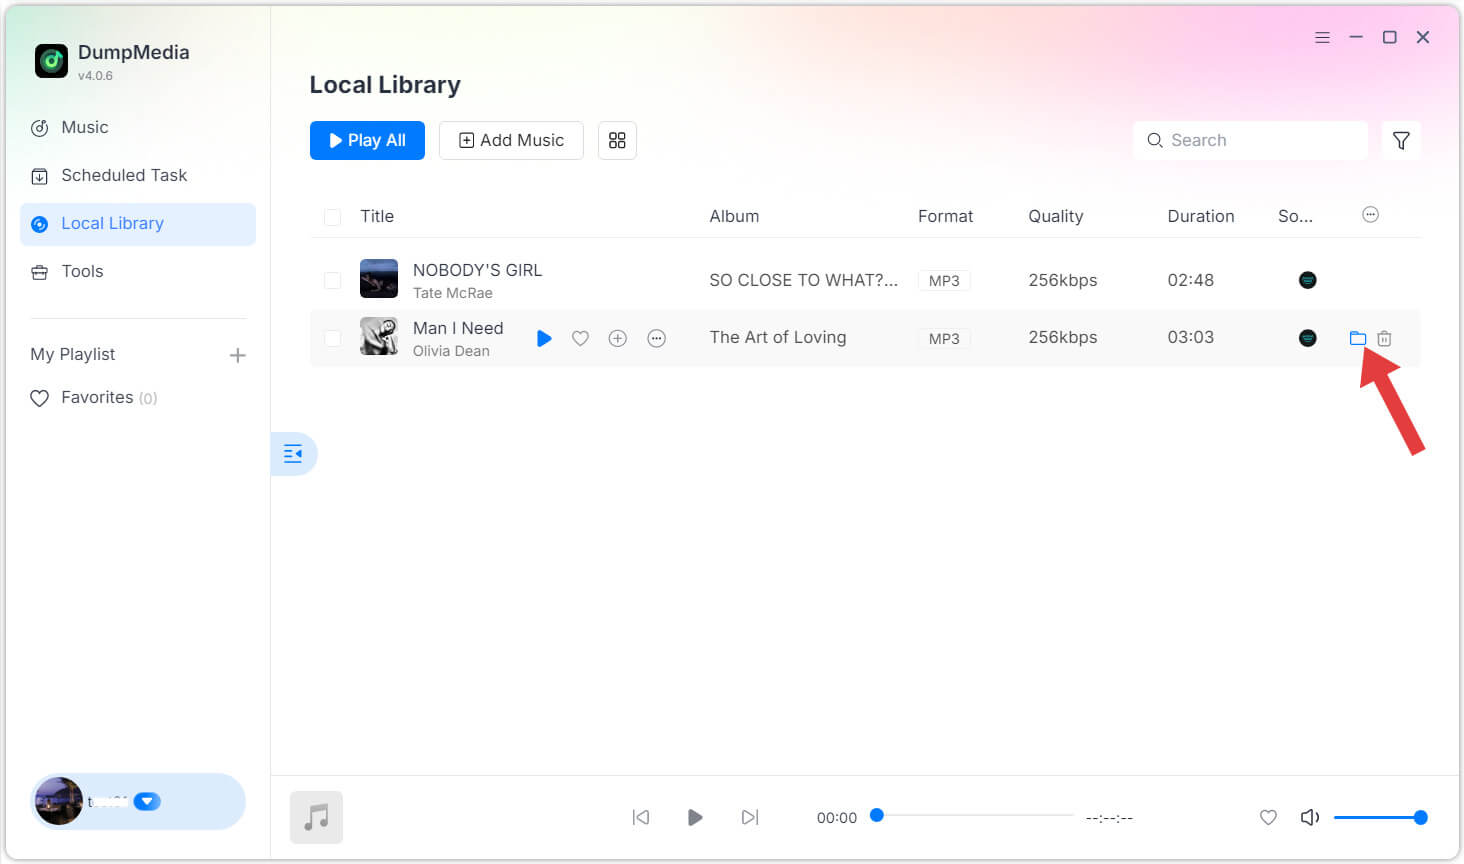The height and width of the screenshot is (864, 1464).
Task: Select the checkbox for Man I Need
Action: coord(332,337)
